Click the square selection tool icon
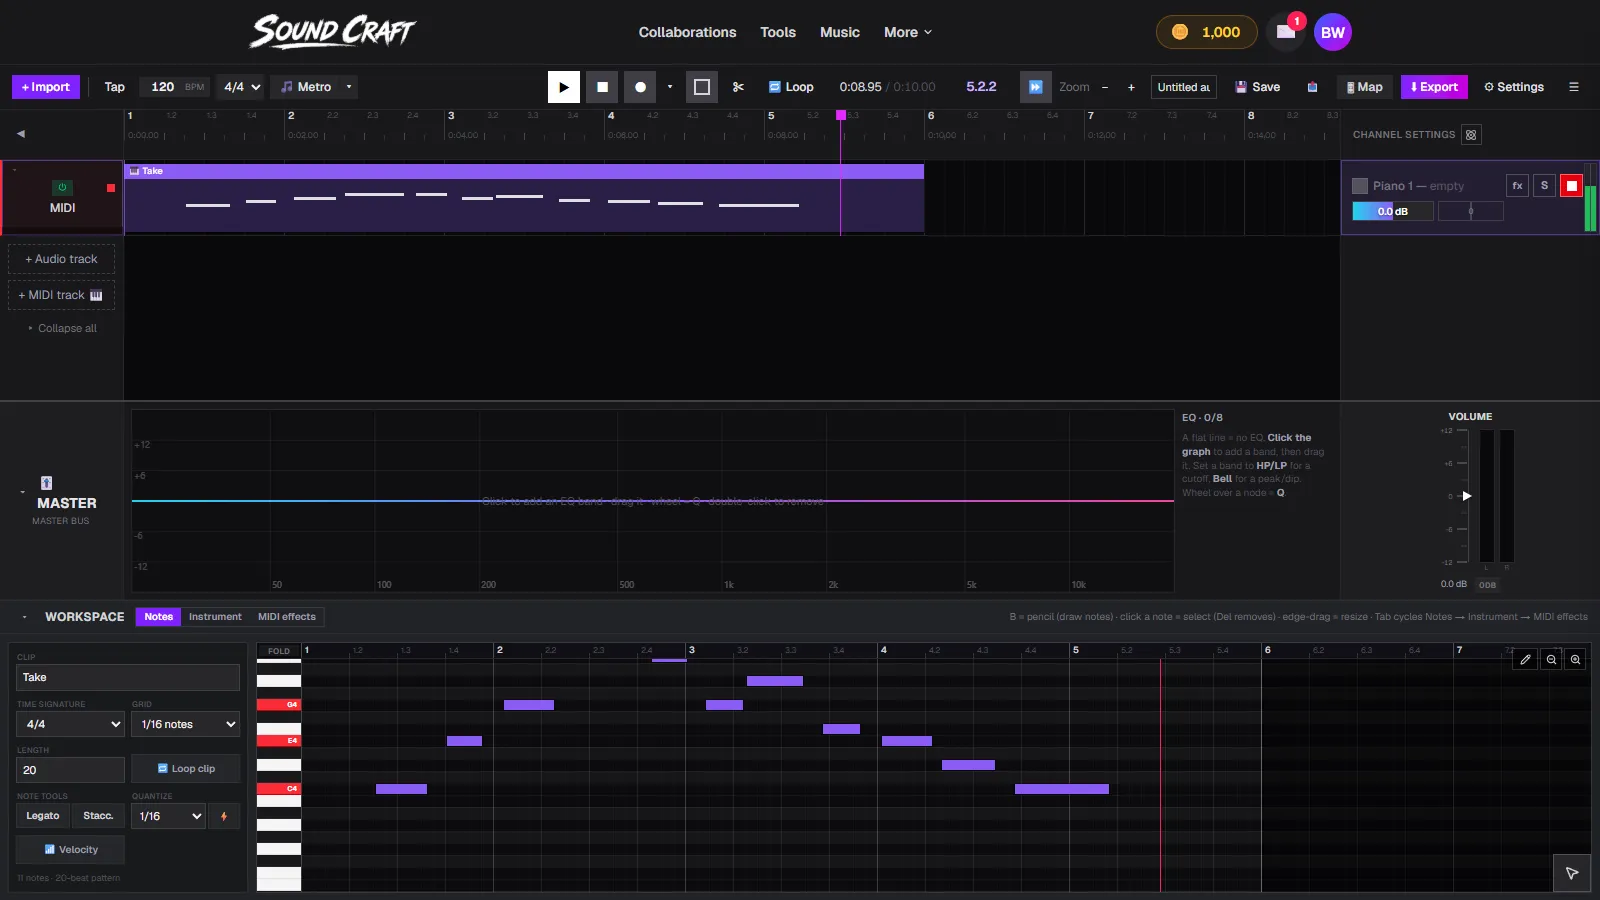Image resolution: width=1600 pixels, height=900 pixels. [702, 87]
